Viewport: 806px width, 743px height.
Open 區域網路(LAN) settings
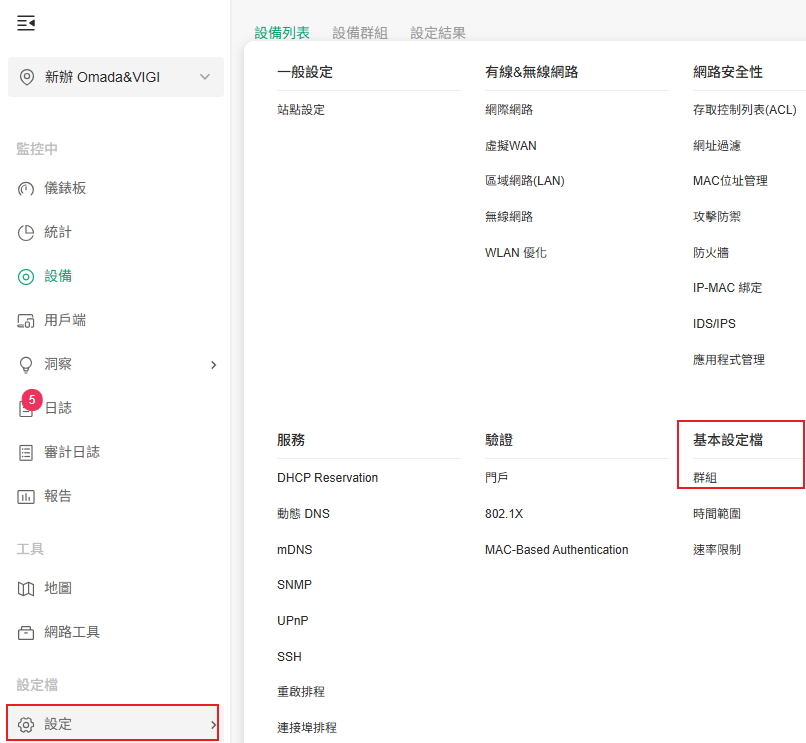click(x=524, y=181)
